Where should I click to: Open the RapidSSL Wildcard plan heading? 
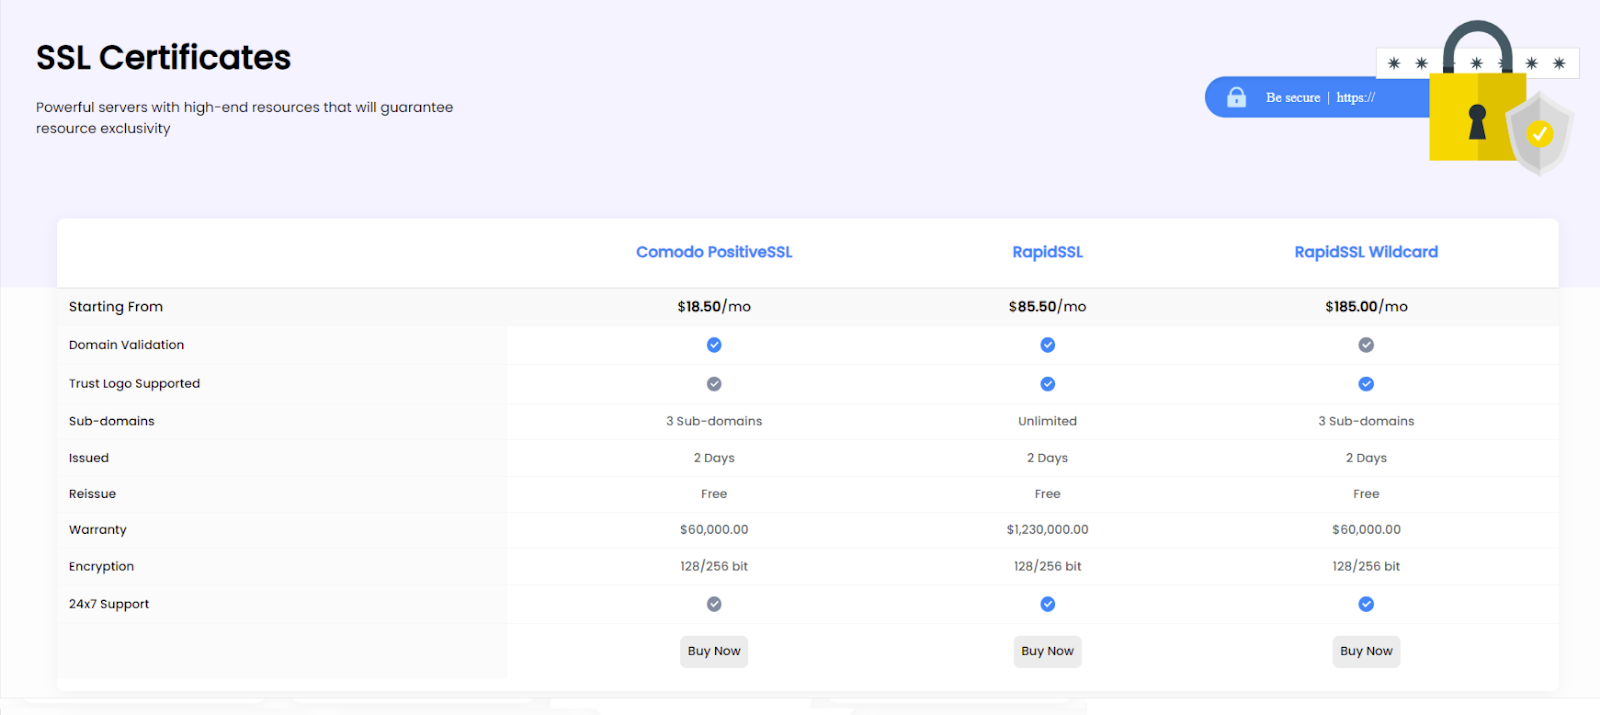(1366, 252)
